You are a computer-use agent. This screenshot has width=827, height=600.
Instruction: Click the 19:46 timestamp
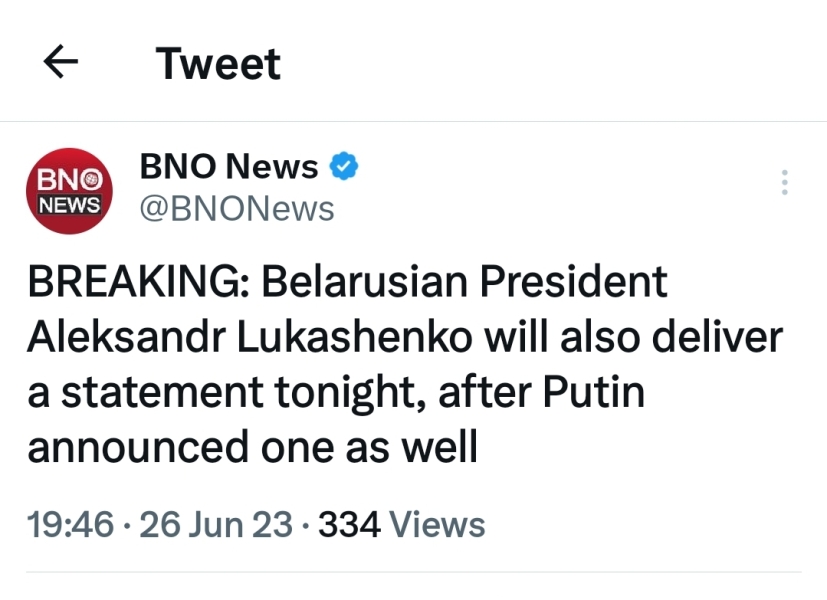click(x=70, y=525)
